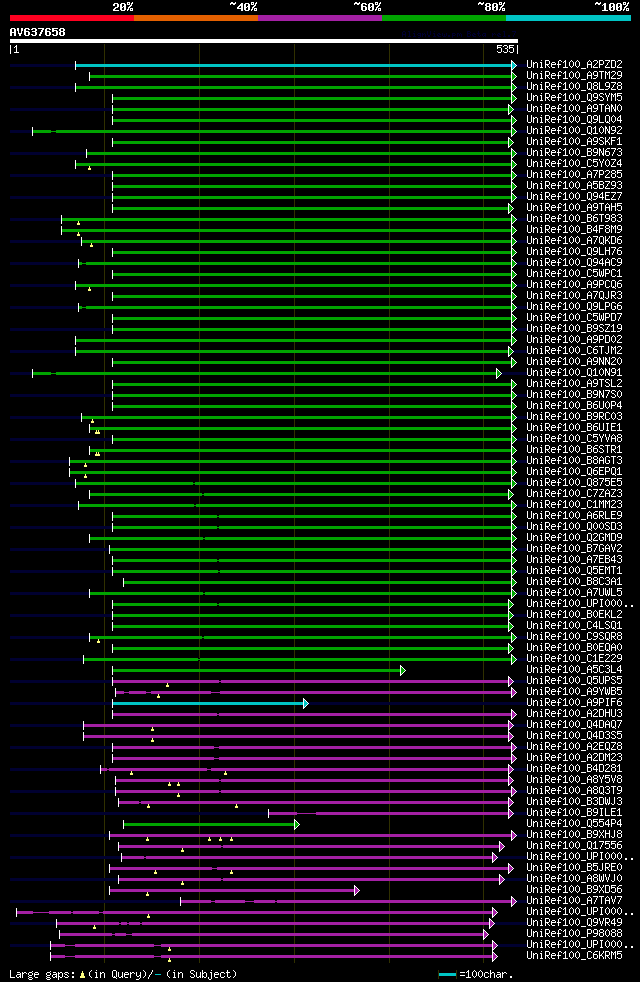Select the UniRef100_Q4DAQ7 label

[574, 725]
